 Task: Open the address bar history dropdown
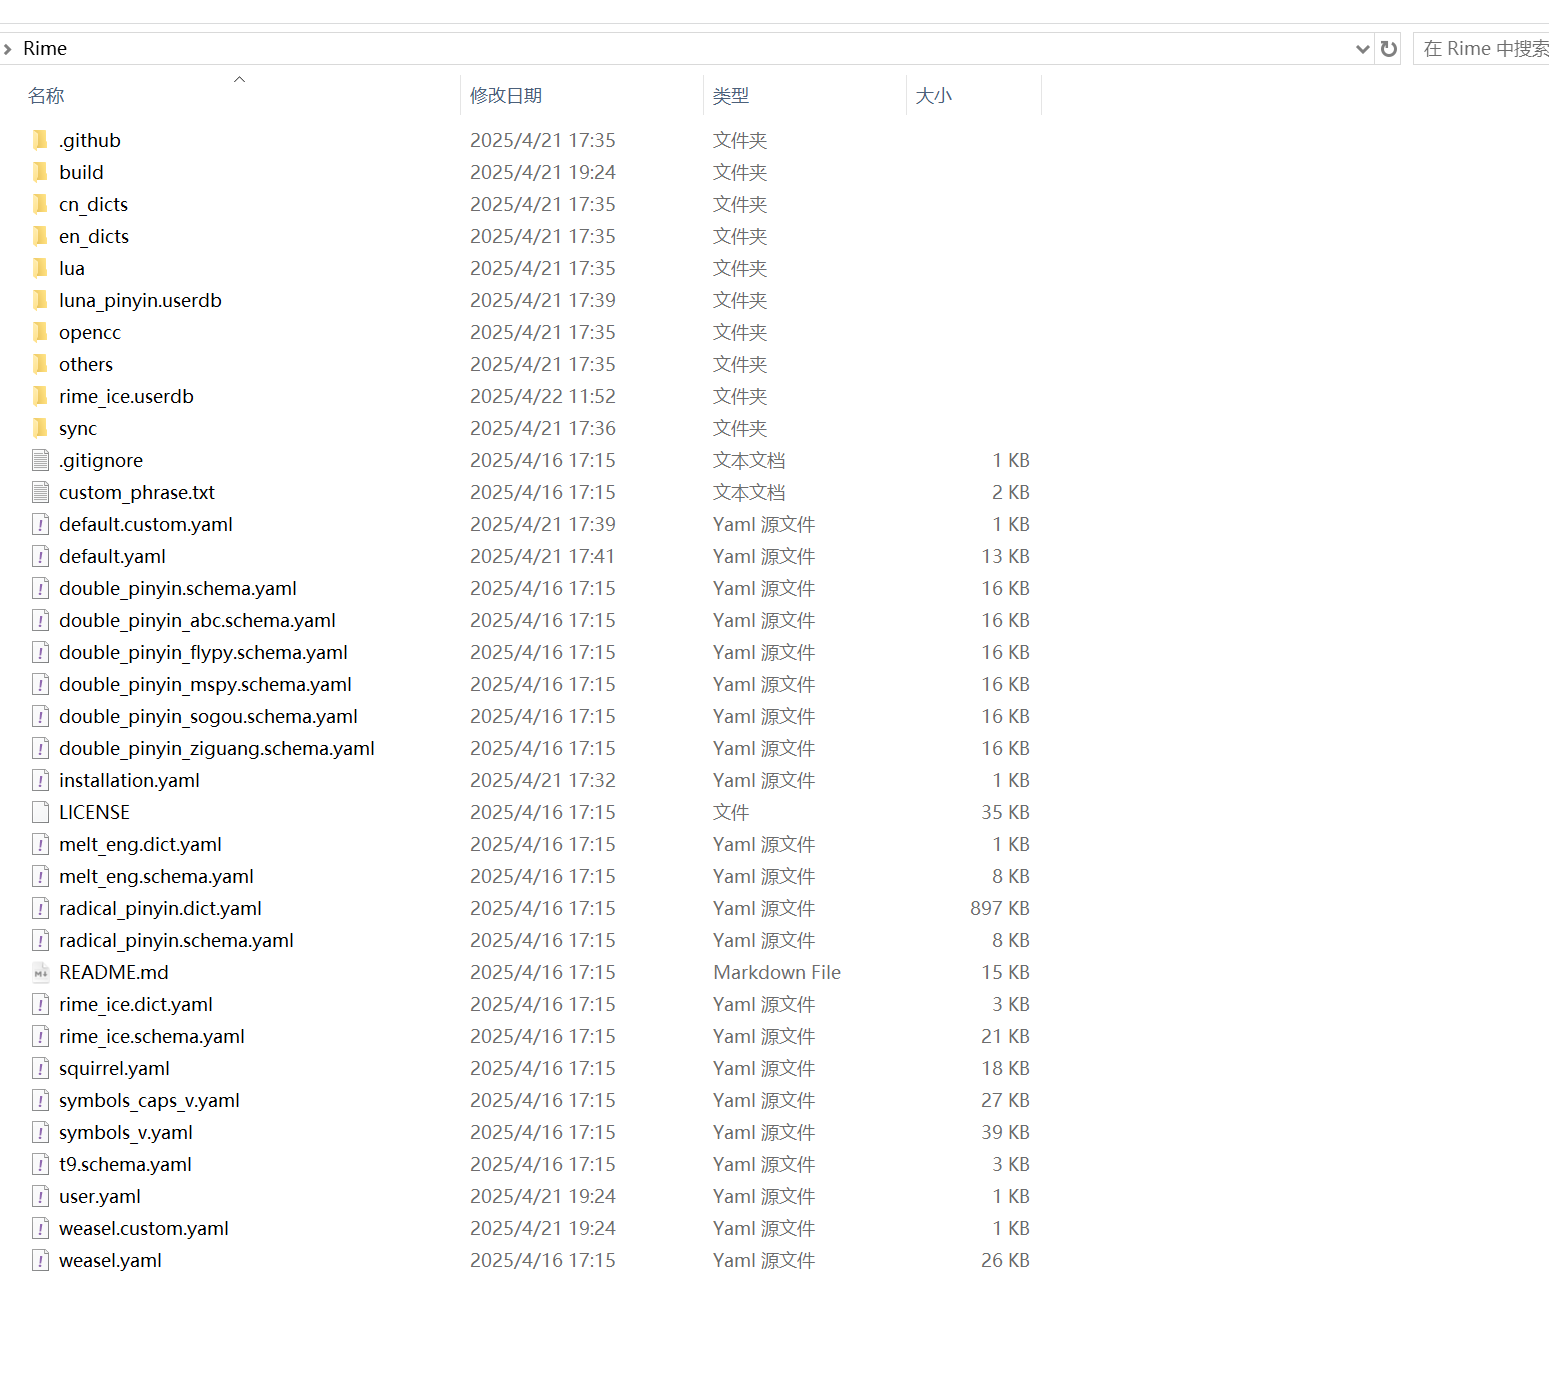point(1362,48)
